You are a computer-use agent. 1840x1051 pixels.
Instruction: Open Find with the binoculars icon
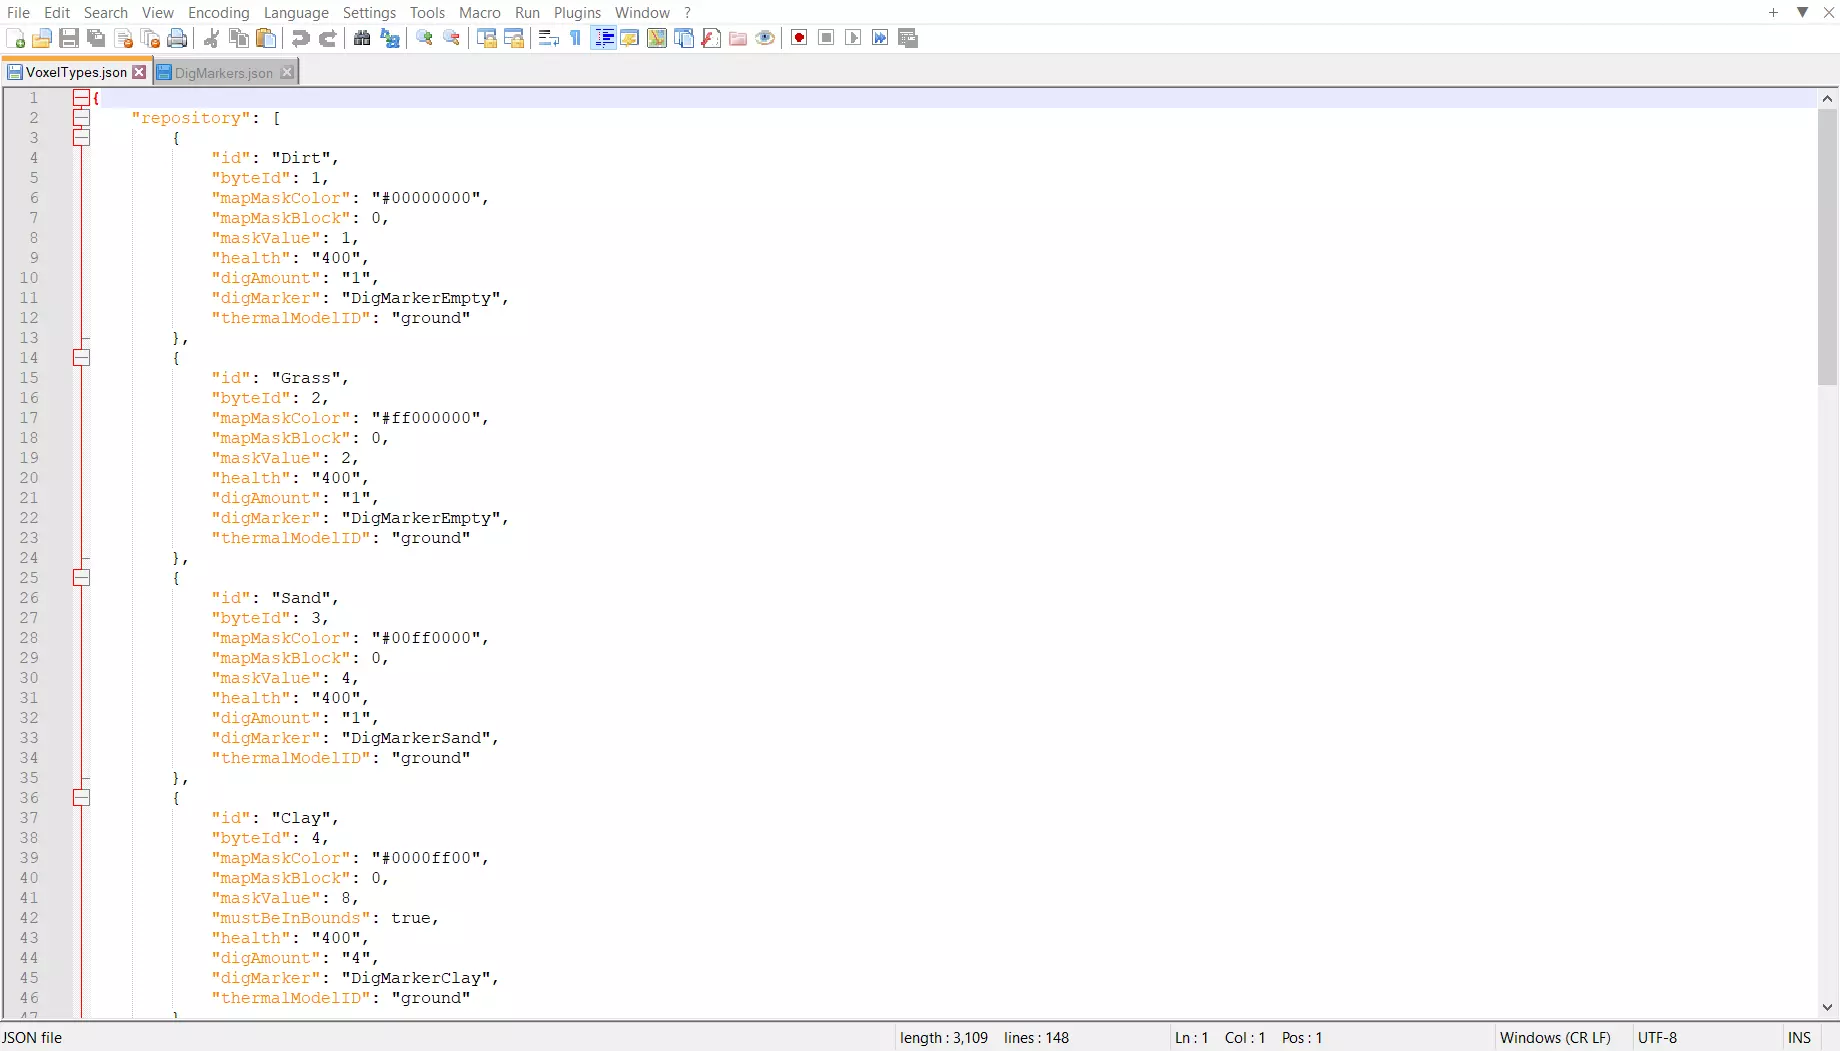tap(362, 38)
